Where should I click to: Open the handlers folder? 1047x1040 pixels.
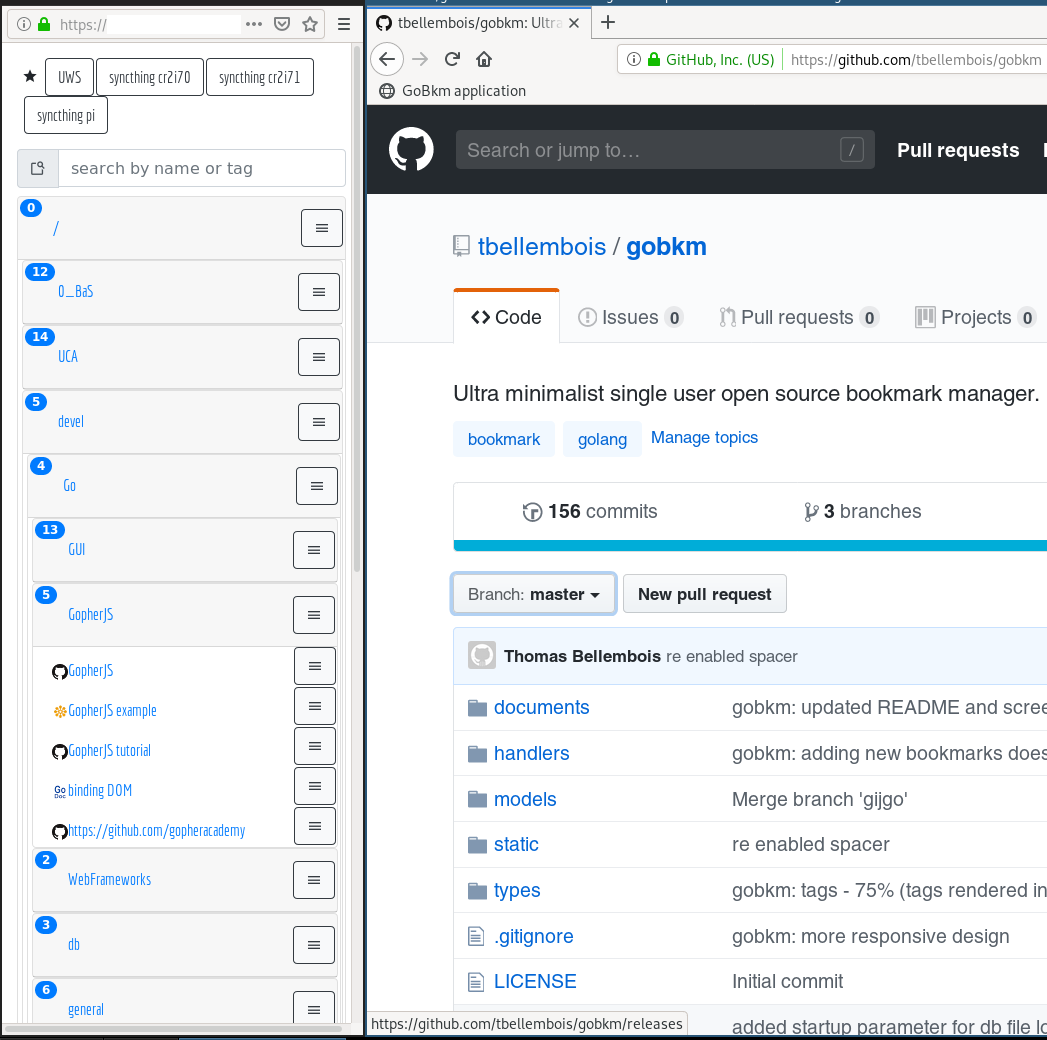(532, 753)
